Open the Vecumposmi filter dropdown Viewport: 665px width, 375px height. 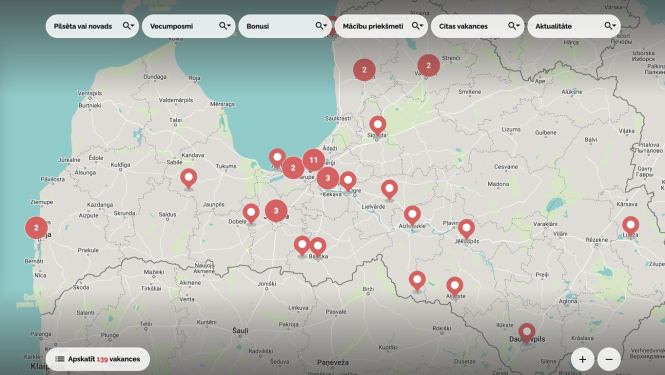point(189,26)
